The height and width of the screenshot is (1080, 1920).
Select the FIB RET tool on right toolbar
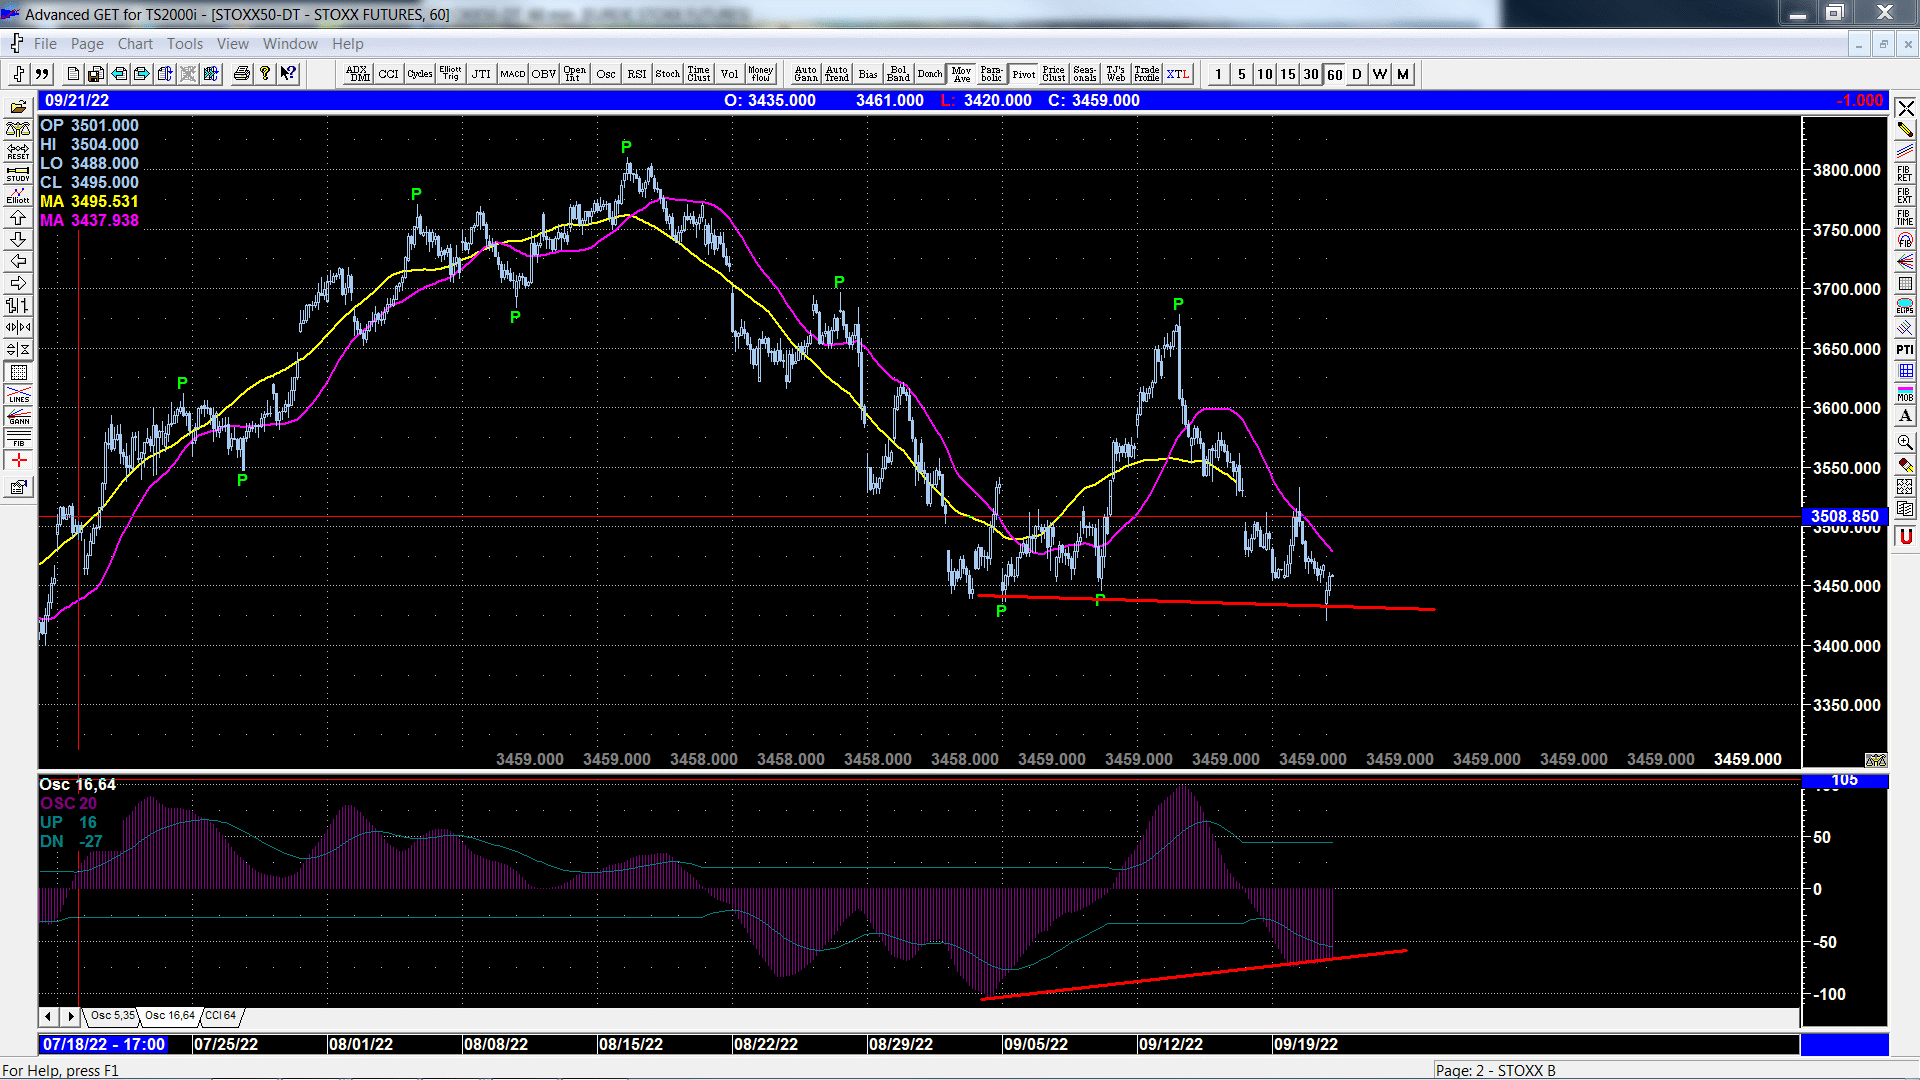(x=1905, y=174)
